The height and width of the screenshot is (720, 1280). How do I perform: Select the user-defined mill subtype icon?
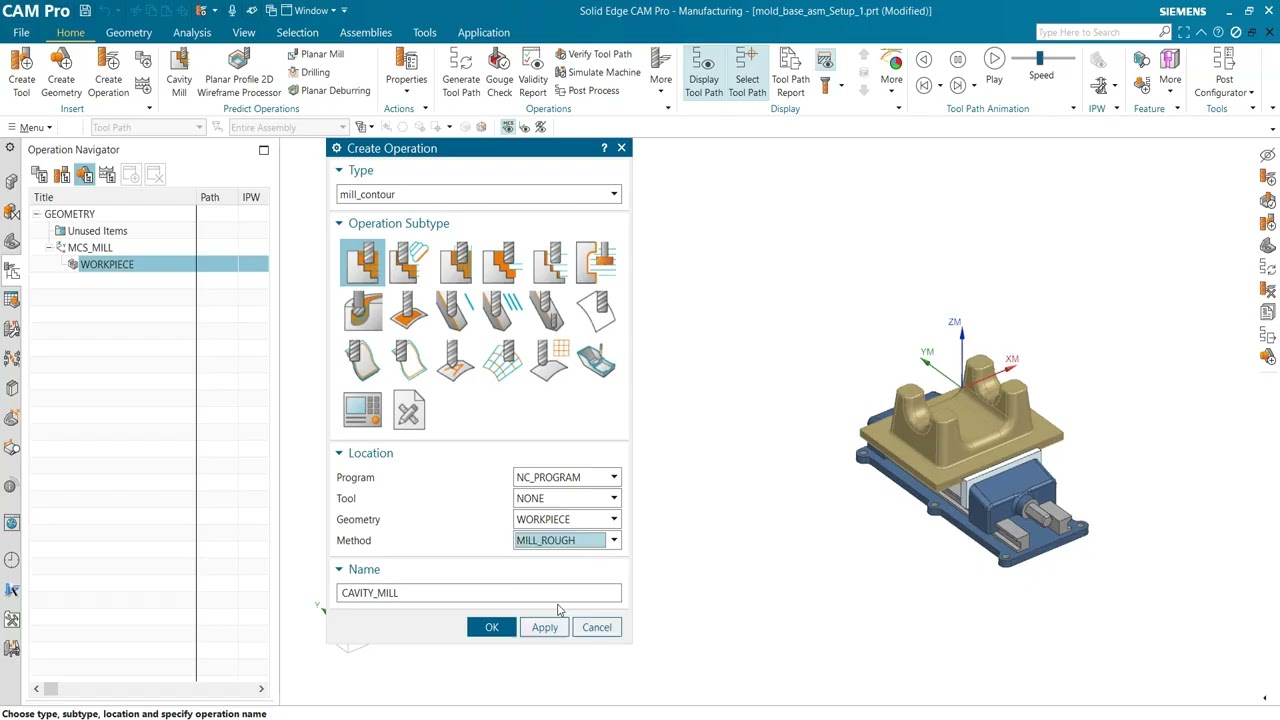point(409,409)
